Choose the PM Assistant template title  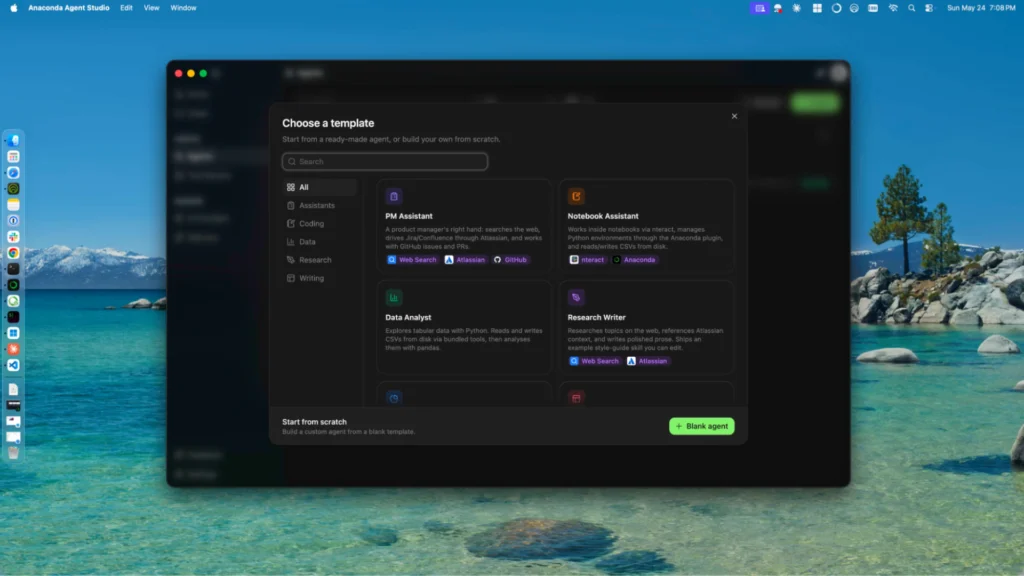click(409, 216)
